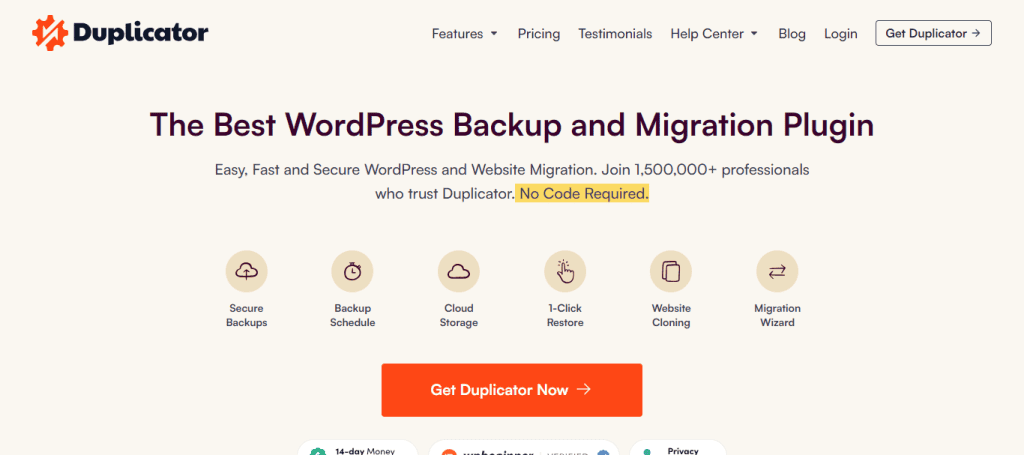Open the Migration Wizard arrows icon
Screen dimensions: 1024x455
777,271
